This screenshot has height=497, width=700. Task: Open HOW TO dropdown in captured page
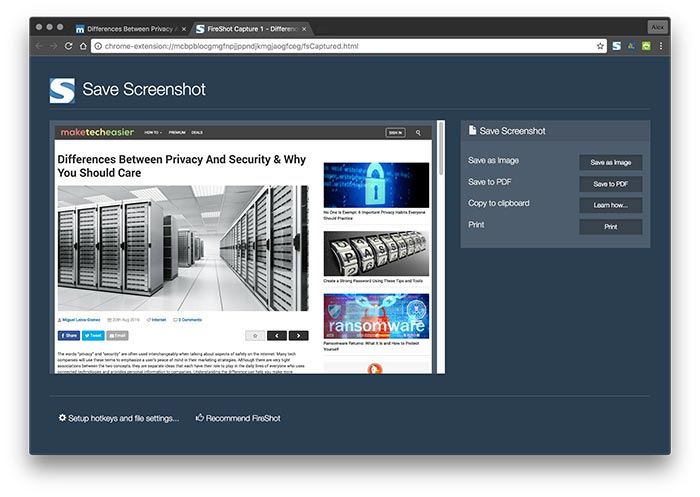tap(153, 133)
